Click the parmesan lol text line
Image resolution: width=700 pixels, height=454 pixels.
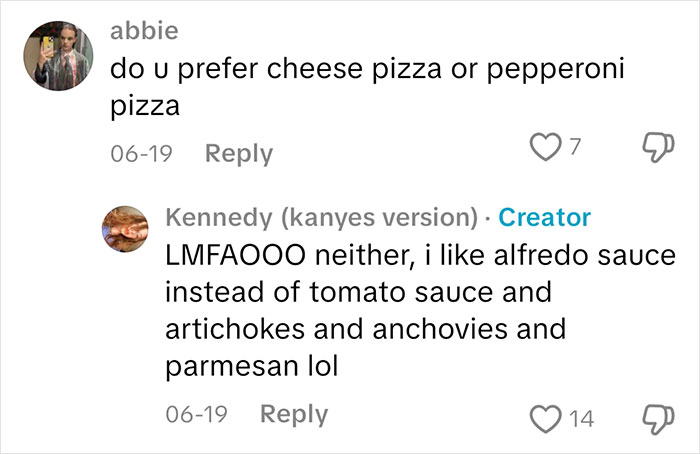click(252, 367)
